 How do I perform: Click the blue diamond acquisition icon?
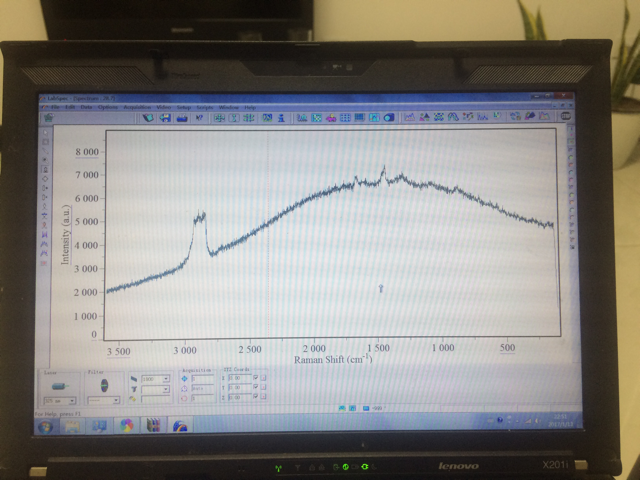coord(184,378)
